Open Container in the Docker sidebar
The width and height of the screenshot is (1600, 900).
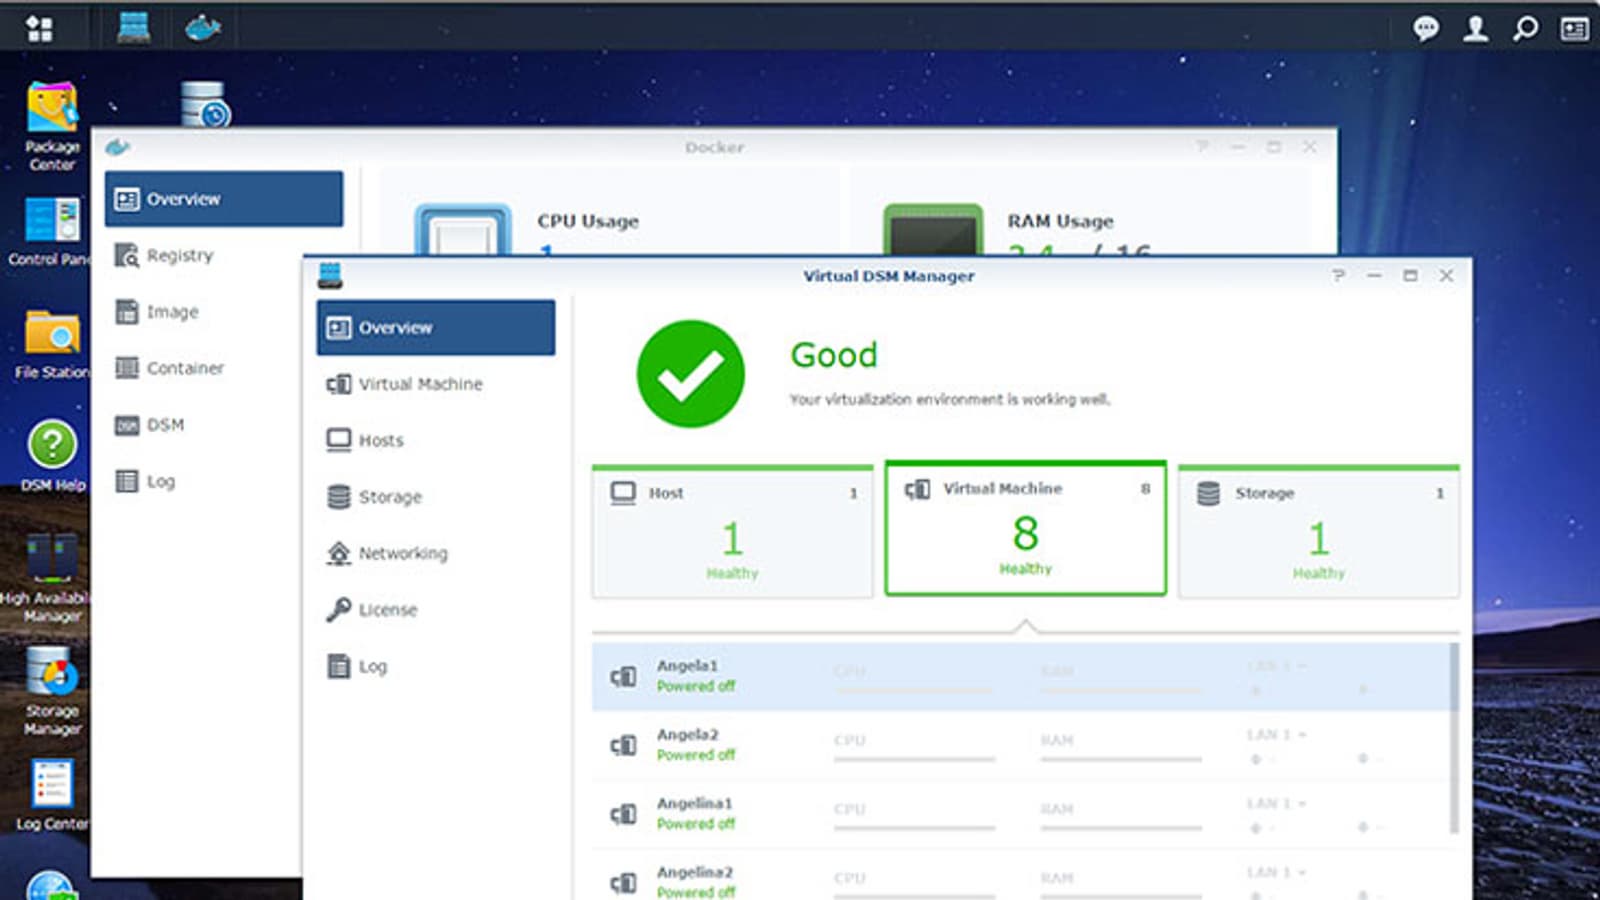224,368
